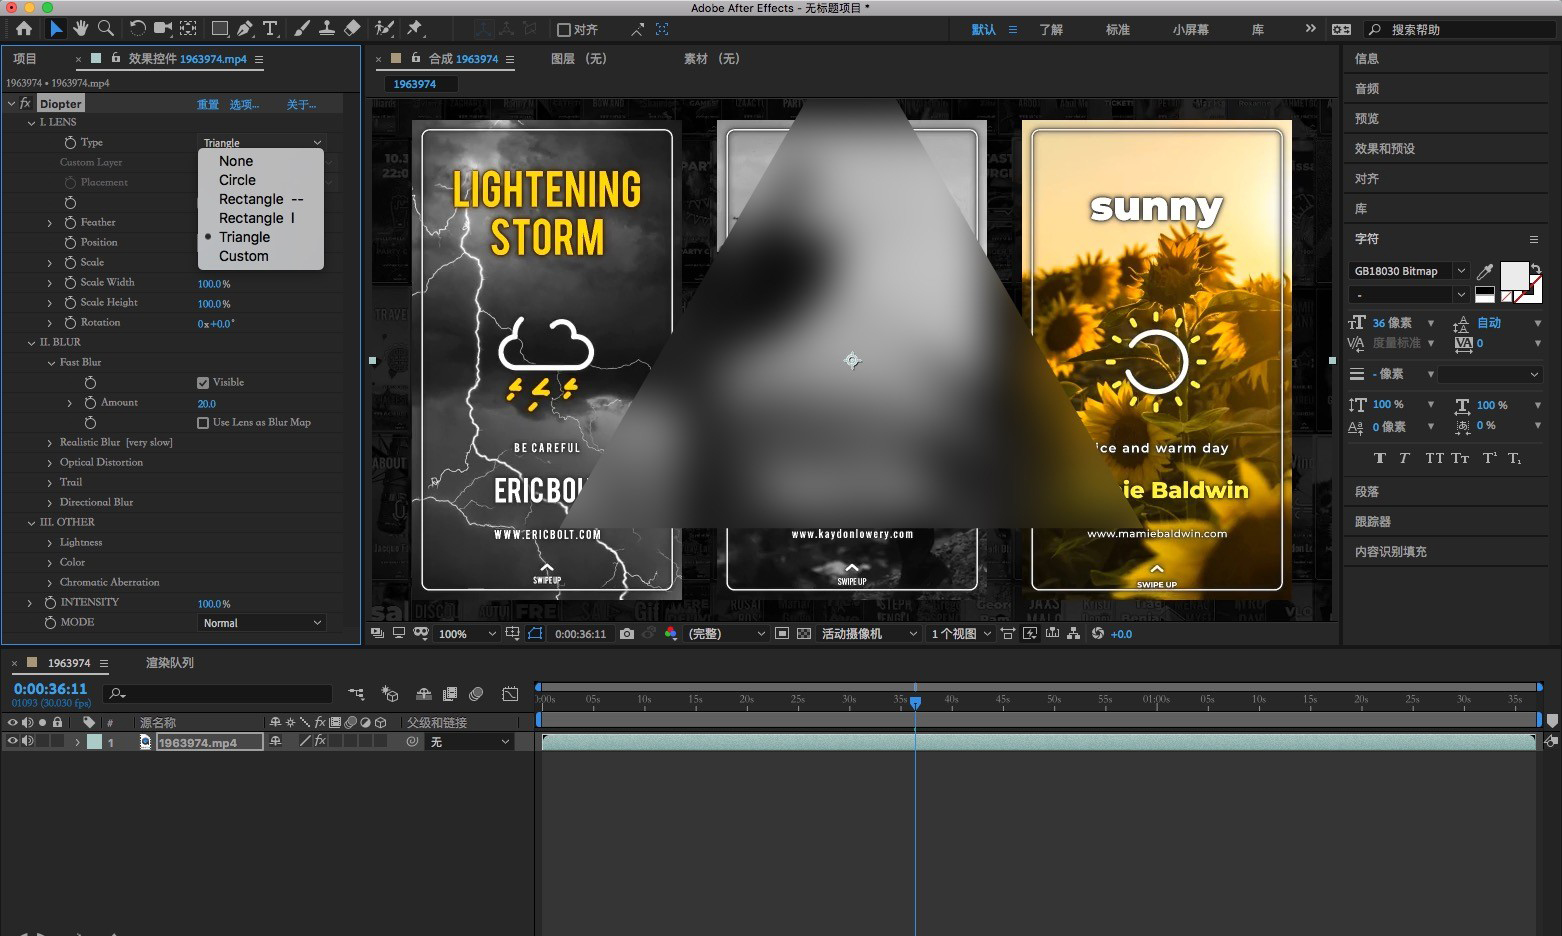The height and width of the screenshot is (936, 1562).
Task: Click the 重置 reset link for Diopter
Action: tap(207, 104)
